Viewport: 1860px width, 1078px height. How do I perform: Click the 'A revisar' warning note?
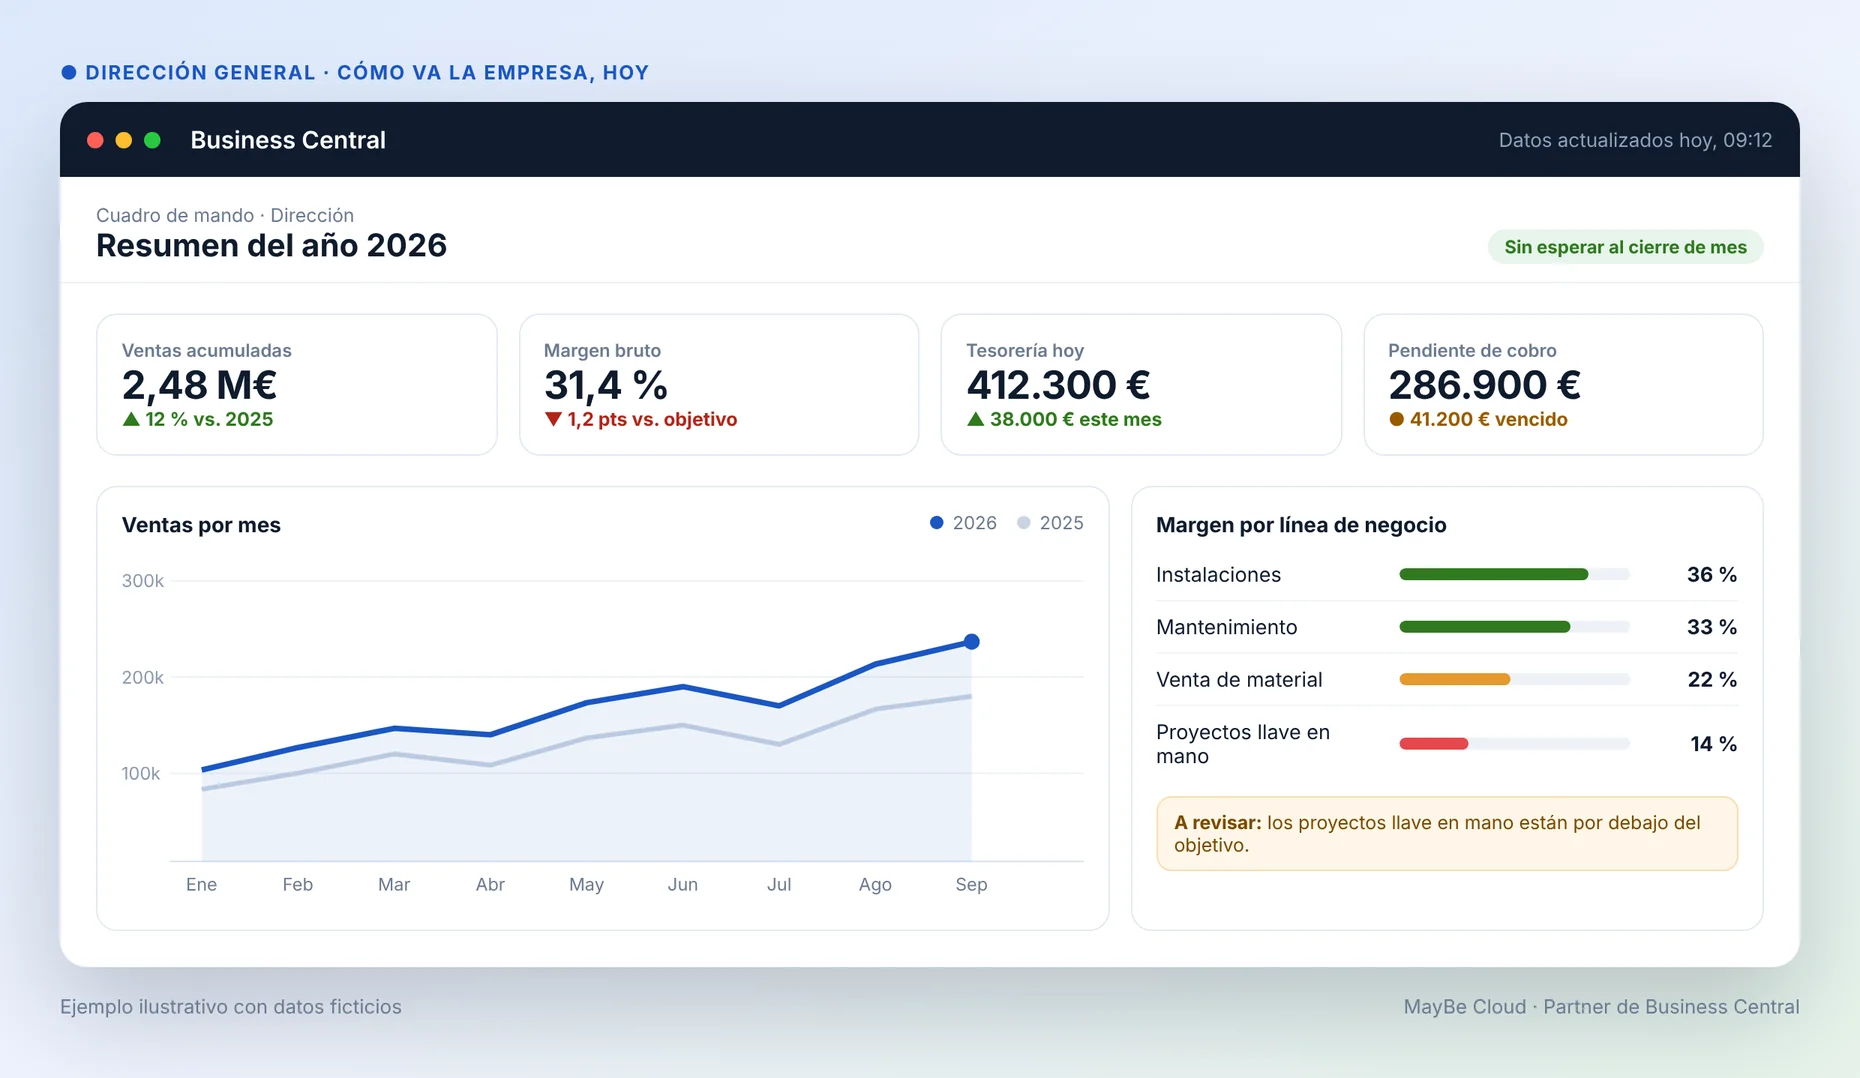click(1447, 834)
